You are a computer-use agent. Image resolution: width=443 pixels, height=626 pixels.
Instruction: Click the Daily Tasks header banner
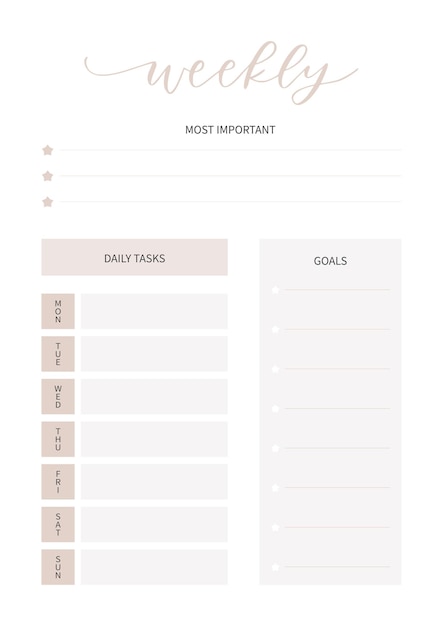(134, 257)
